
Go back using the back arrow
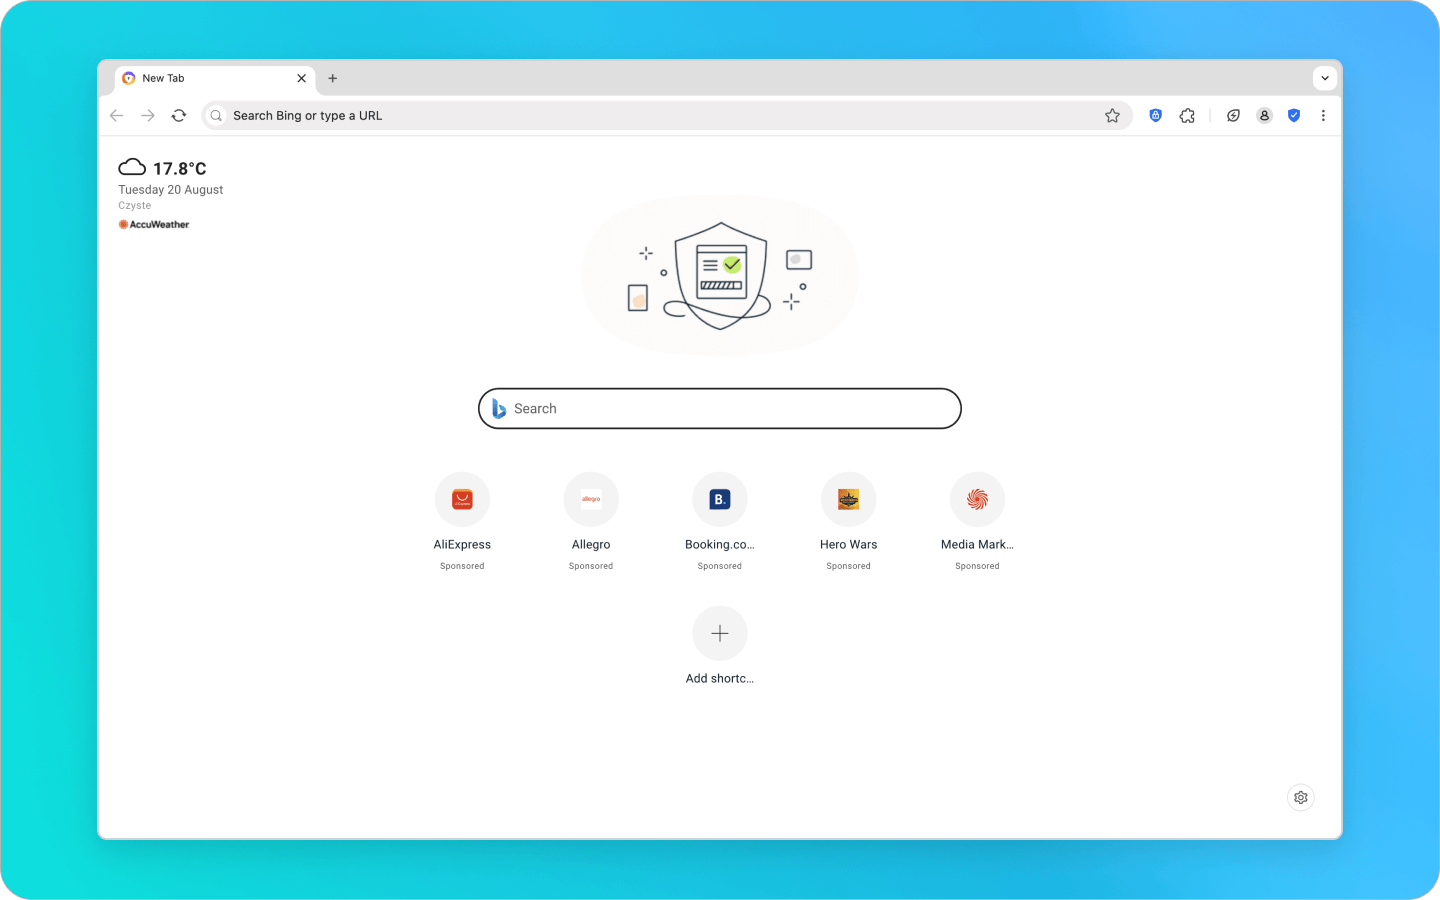click(117, 116)
